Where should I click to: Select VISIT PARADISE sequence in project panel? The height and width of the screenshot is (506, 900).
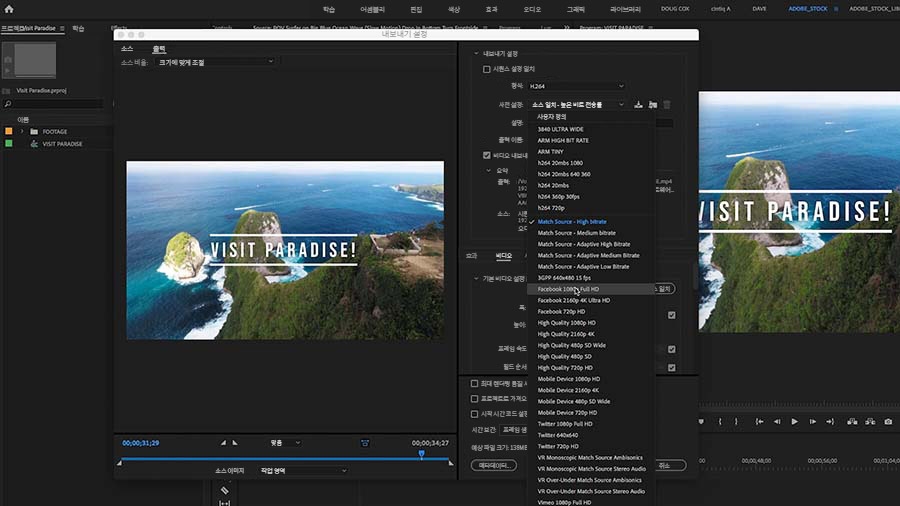point(62,144)
